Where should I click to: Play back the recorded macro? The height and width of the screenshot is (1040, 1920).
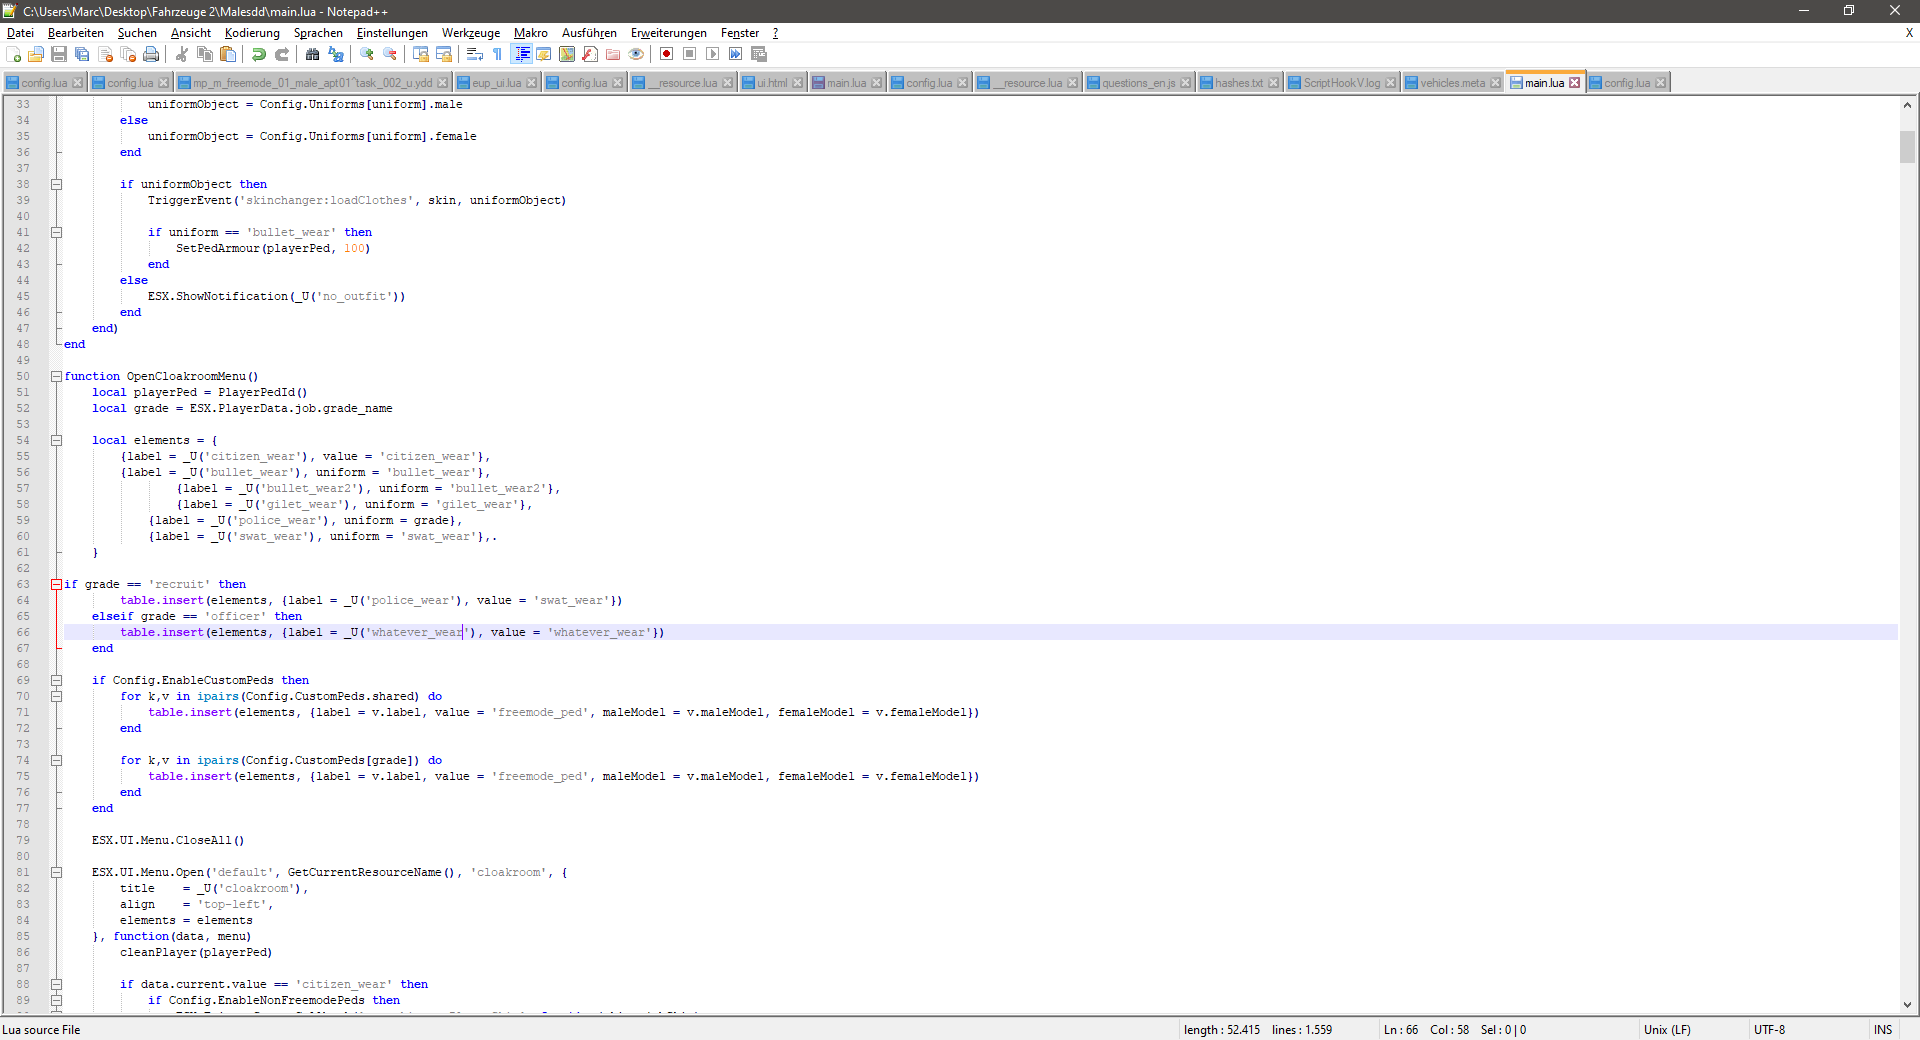click(712, 55)
